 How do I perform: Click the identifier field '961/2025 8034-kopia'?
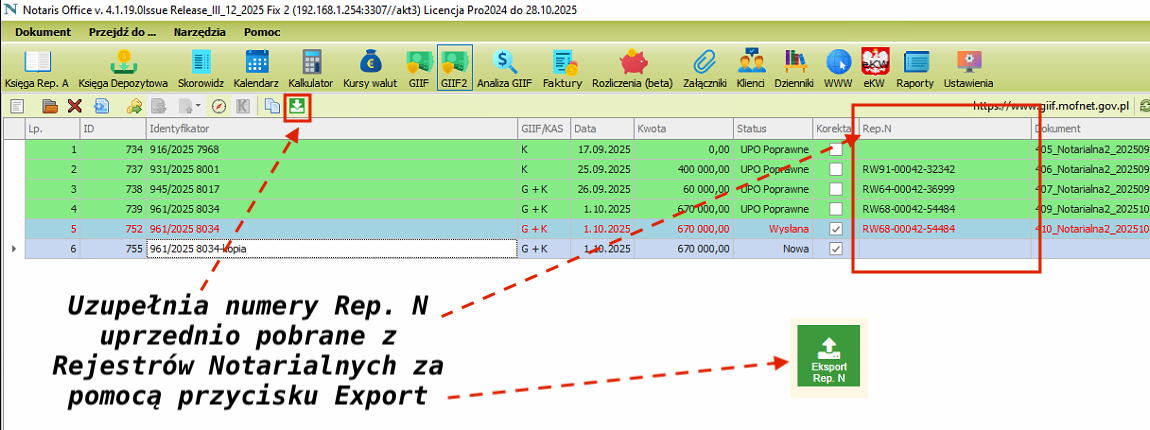[x=330, y=248]
